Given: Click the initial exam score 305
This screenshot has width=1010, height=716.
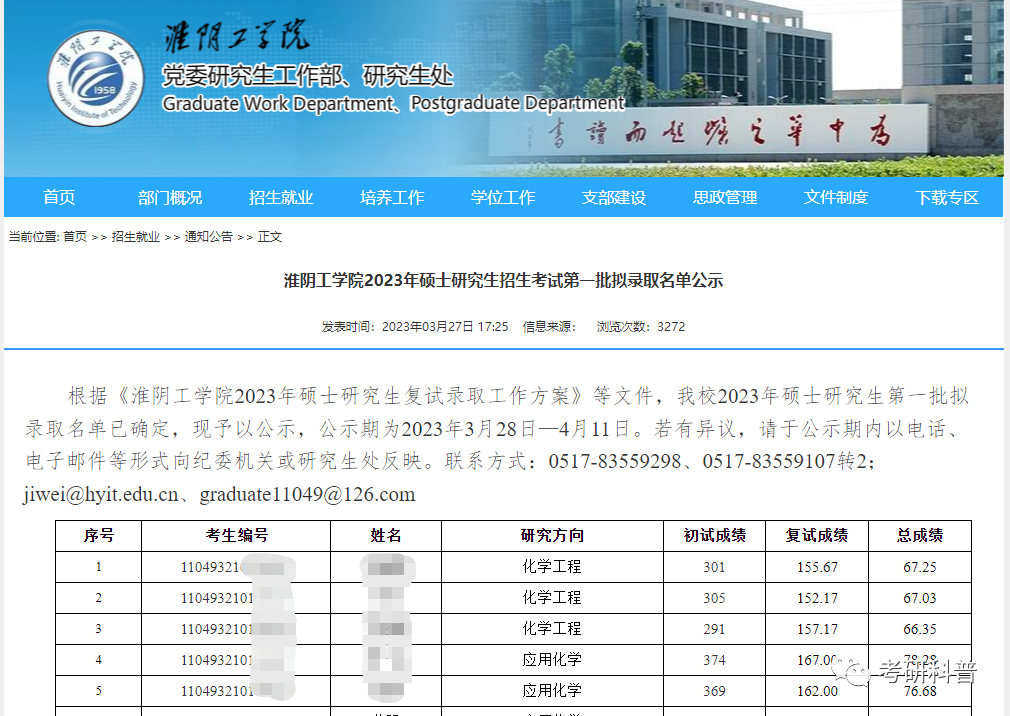Looking at the screenshot, I should (714, 598).
